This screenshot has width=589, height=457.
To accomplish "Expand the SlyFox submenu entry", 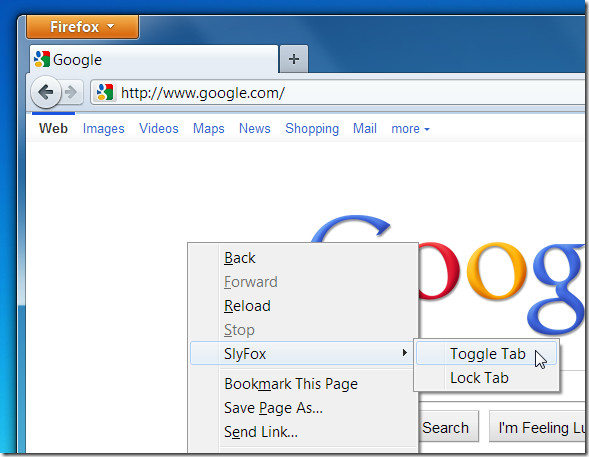I will (x=303, y=353).
